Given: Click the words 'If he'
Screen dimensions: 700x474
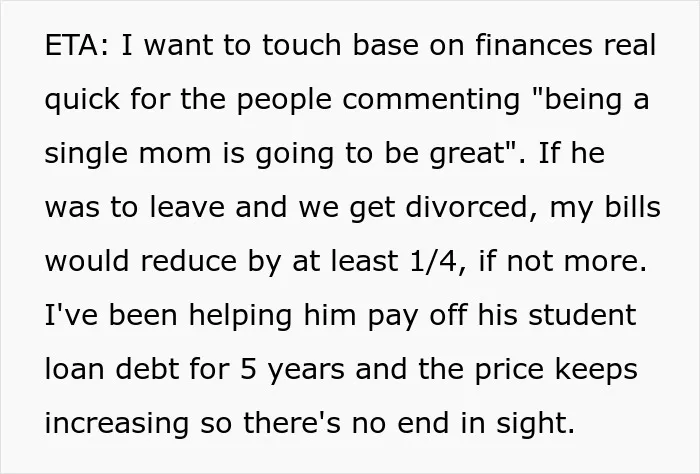Looking at the screenshot, I should (572, 153).
